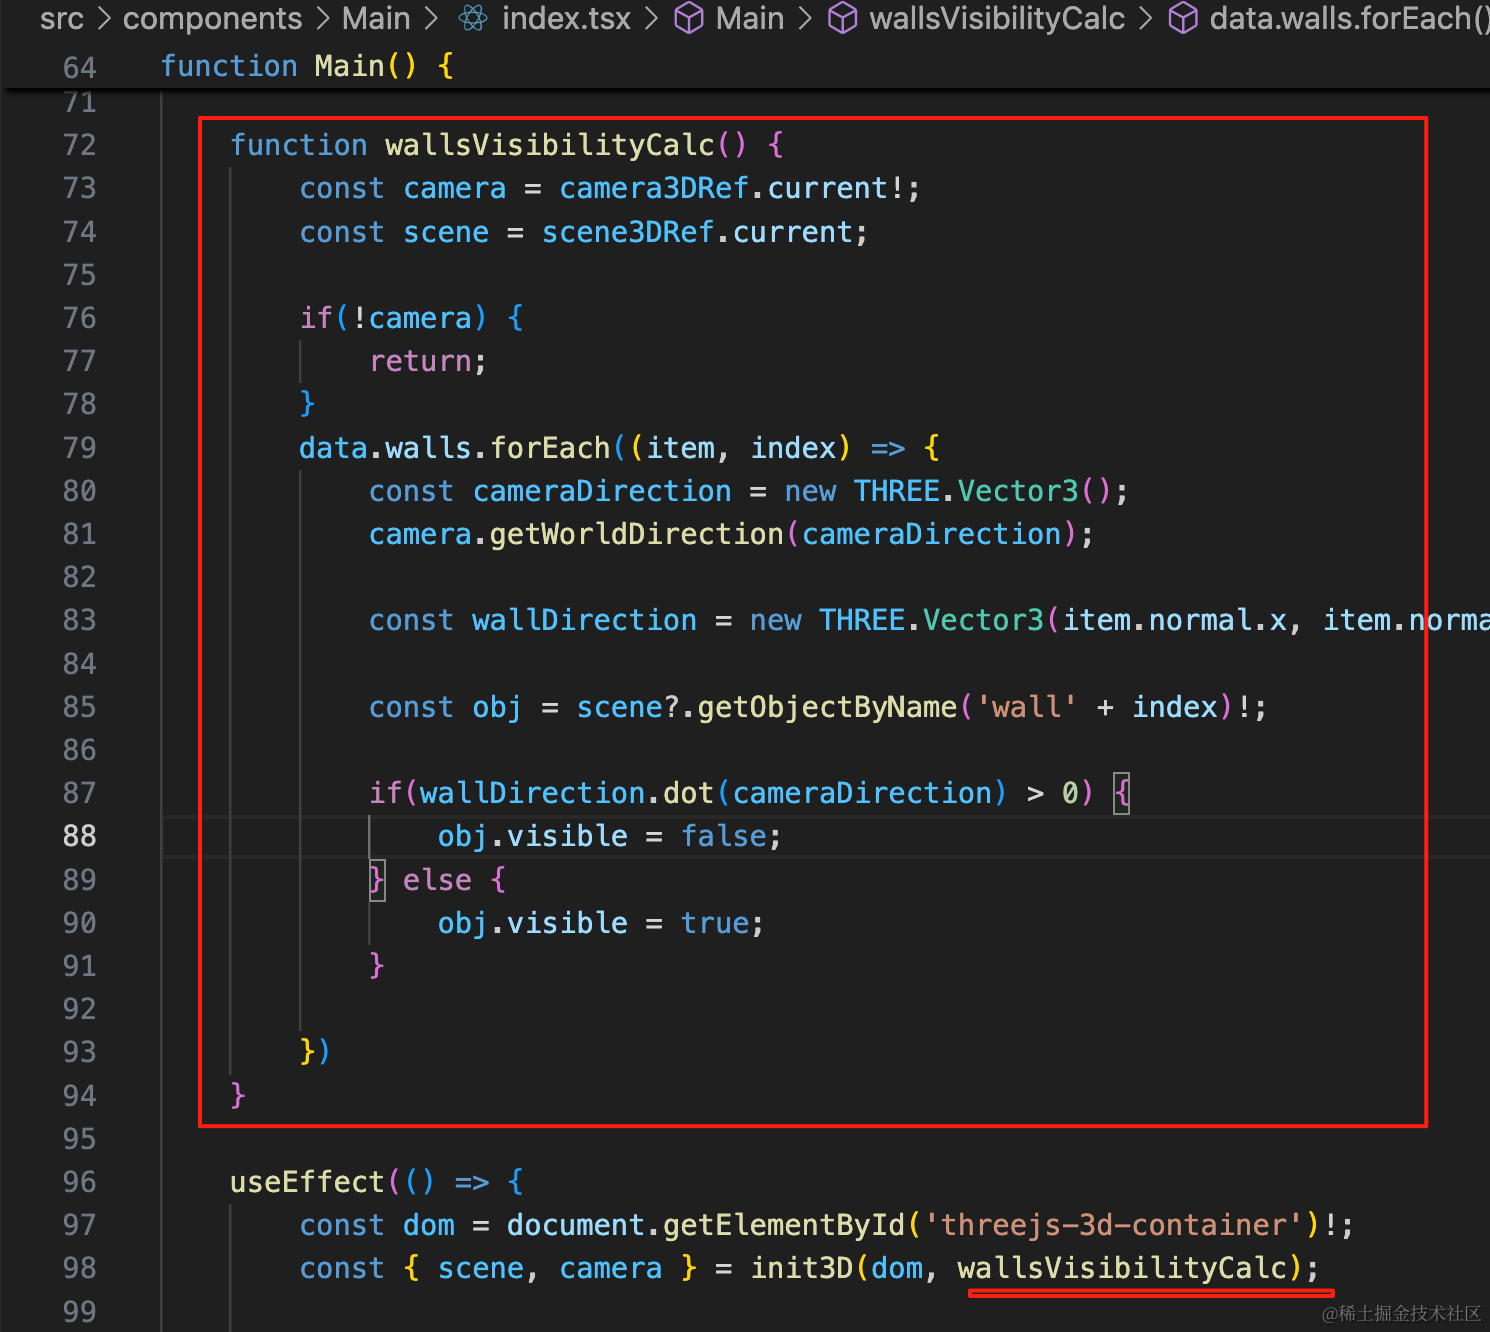The width and height of the screenshot is (1490, 1332).
Task: Click 'cameraDirection' declaration on line 80
Action: click(602, 491)
